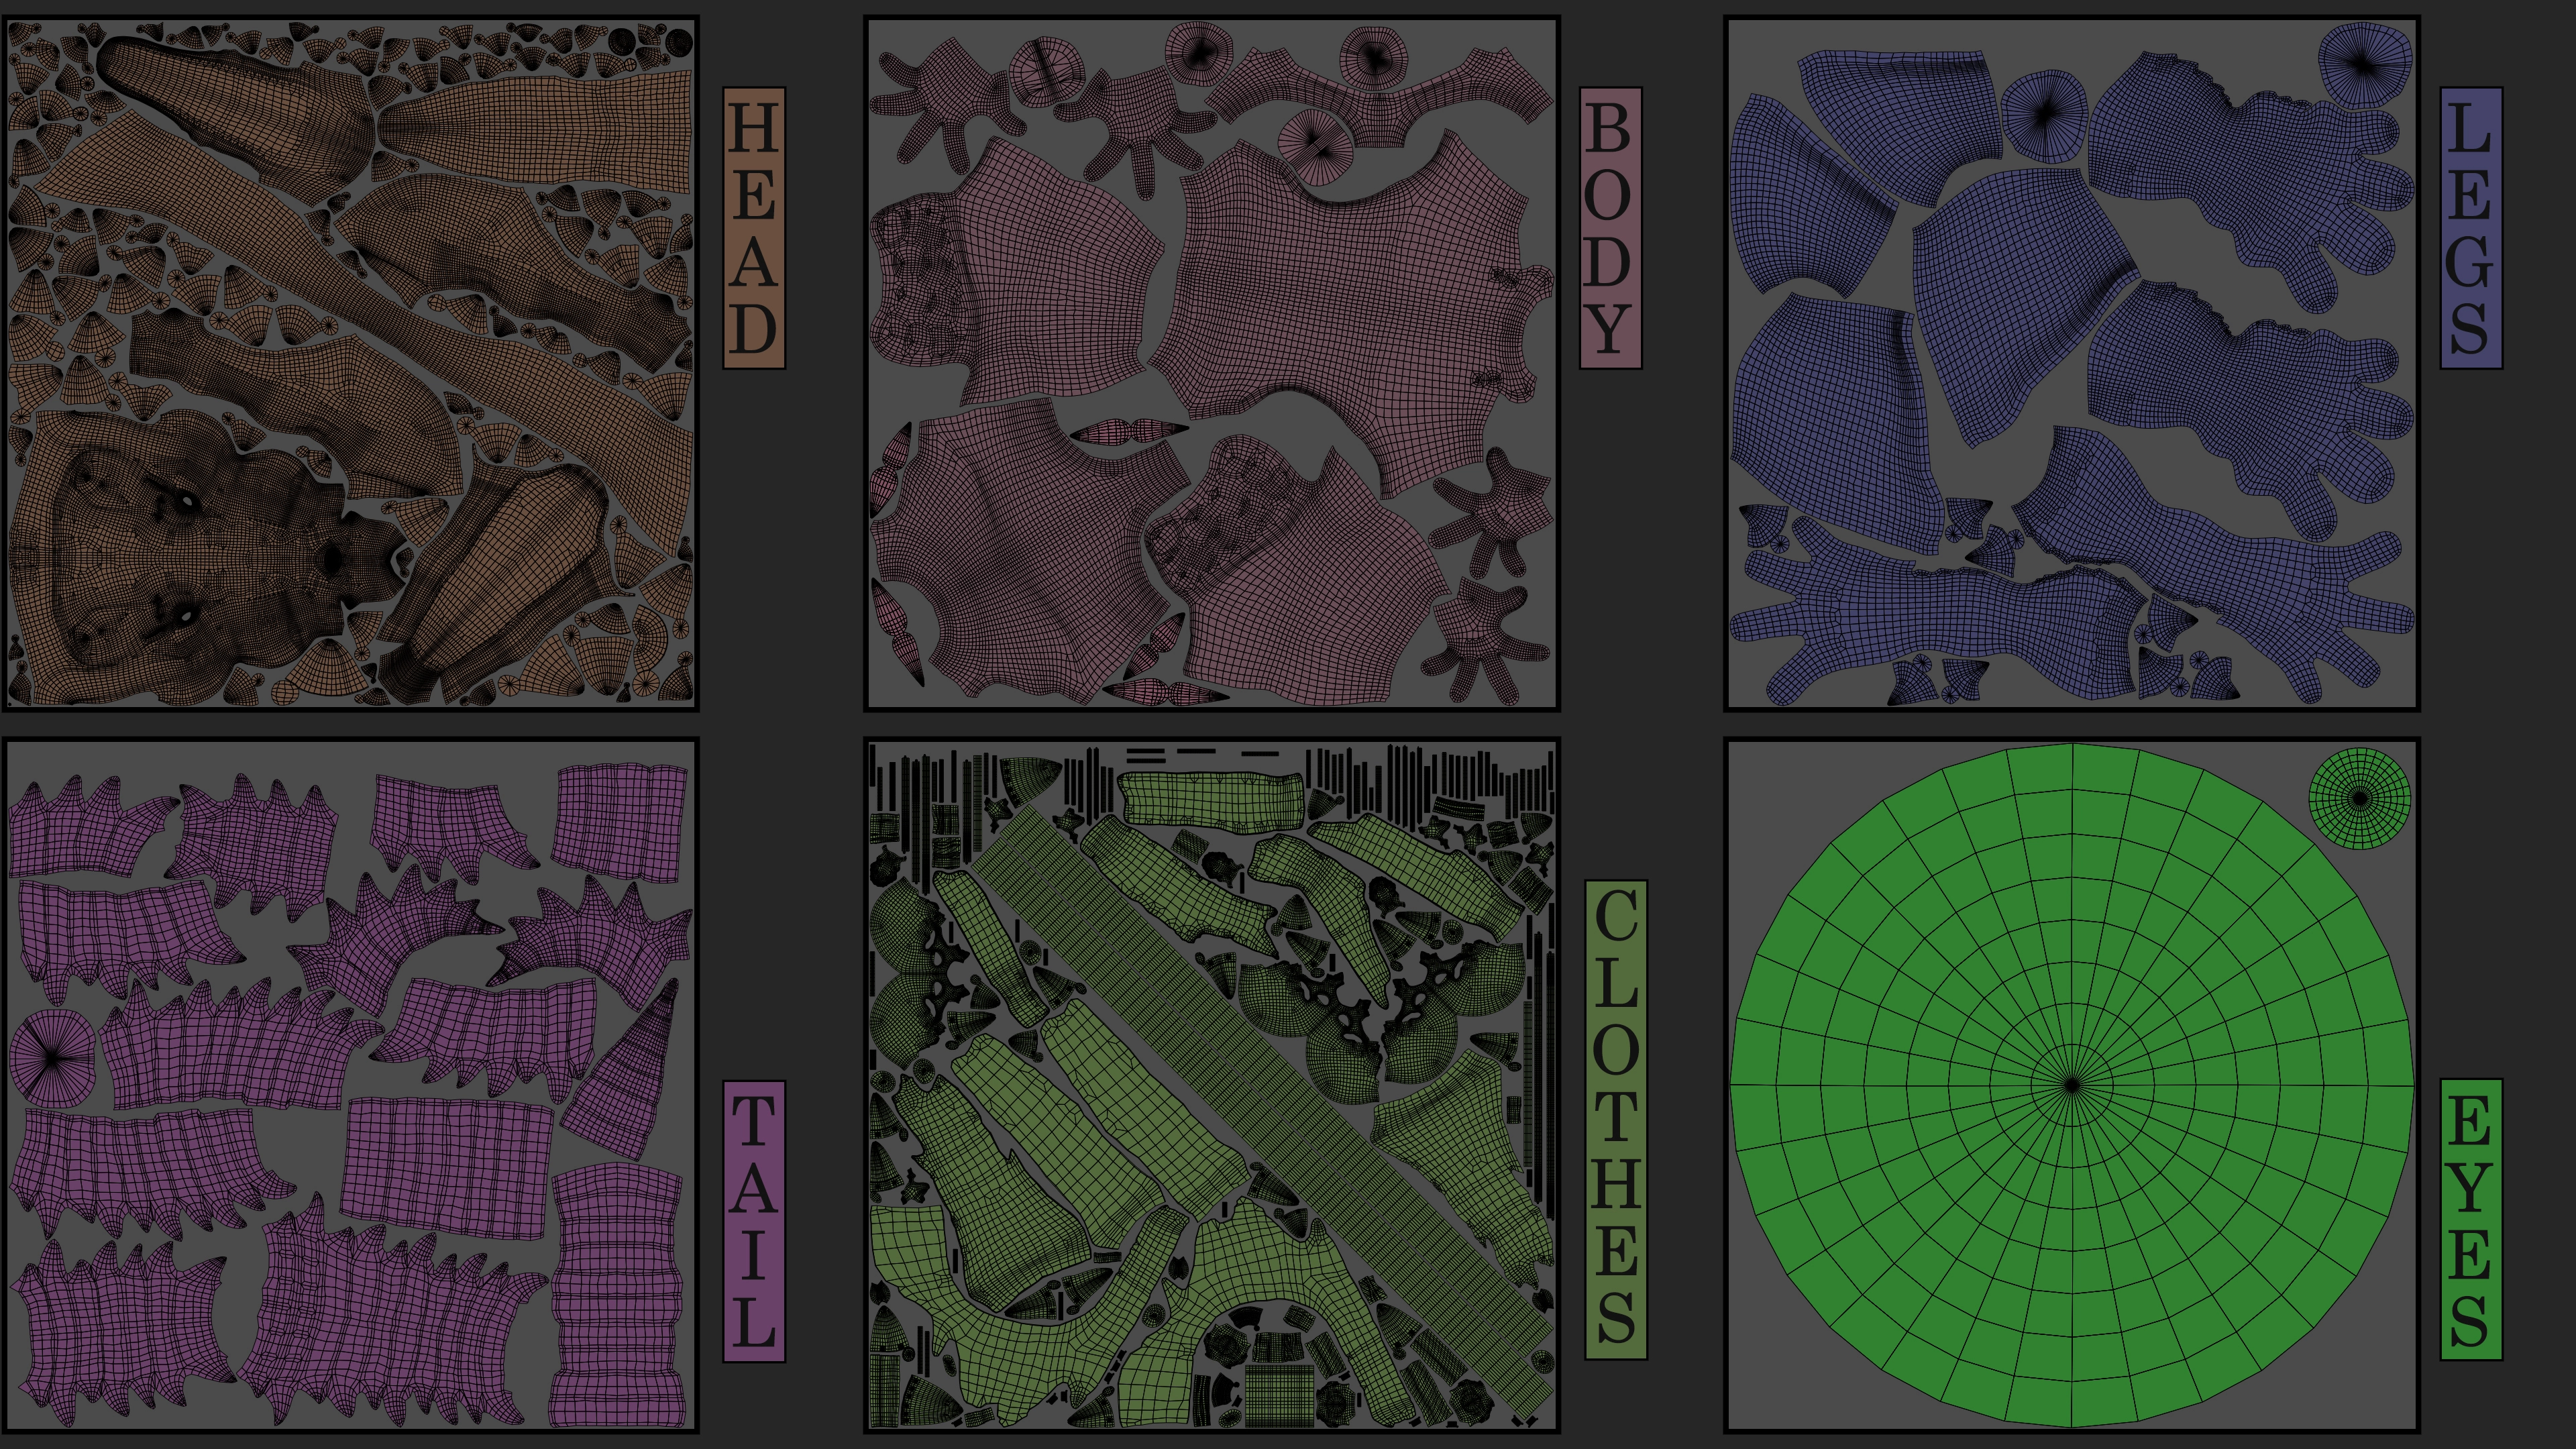2576x1449 pixels.
Task: Click the blue circular fan island in LEGS
Action: click(x=2046, y=114)
